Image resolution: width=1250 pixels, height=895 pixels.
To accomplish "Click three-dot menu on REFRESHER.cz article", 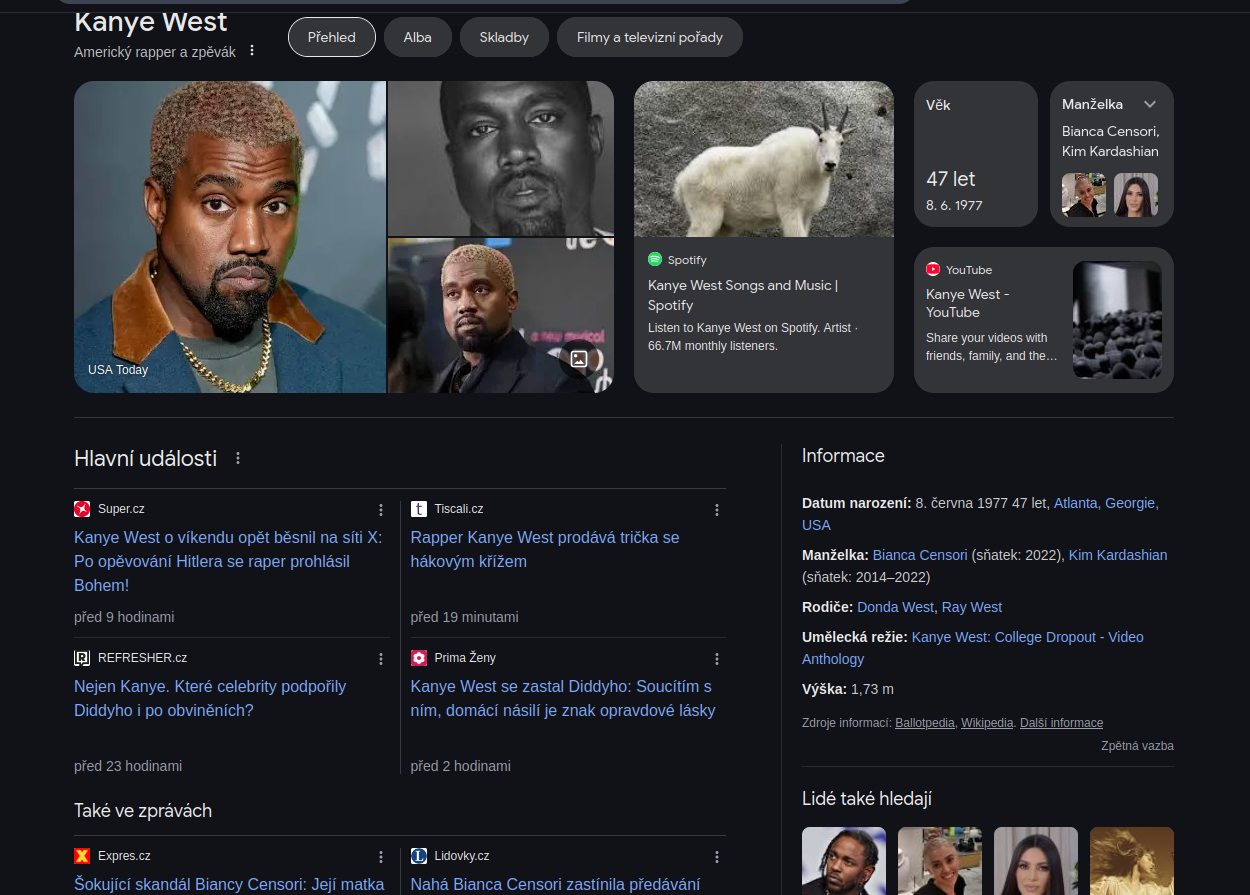I will point(380,659).
